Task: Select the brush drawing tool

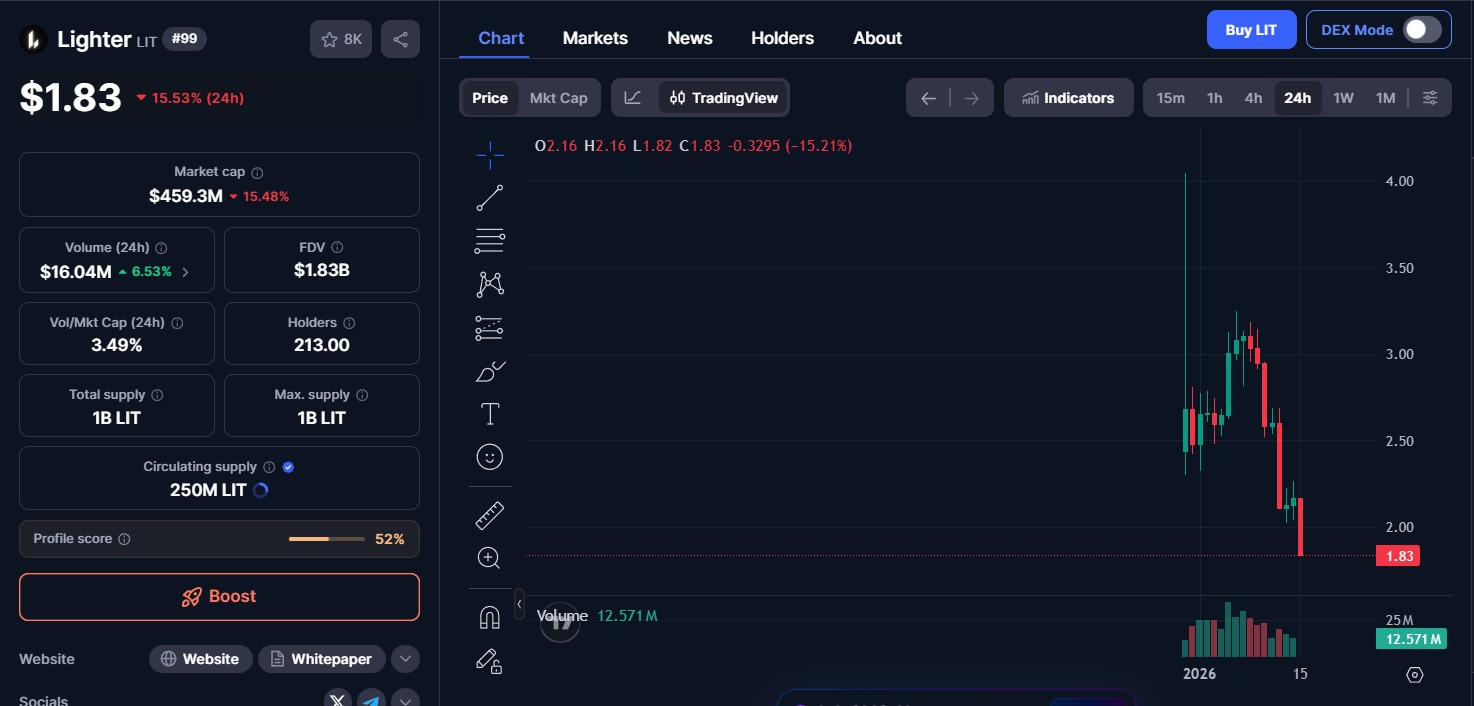Action: (489, 371)
